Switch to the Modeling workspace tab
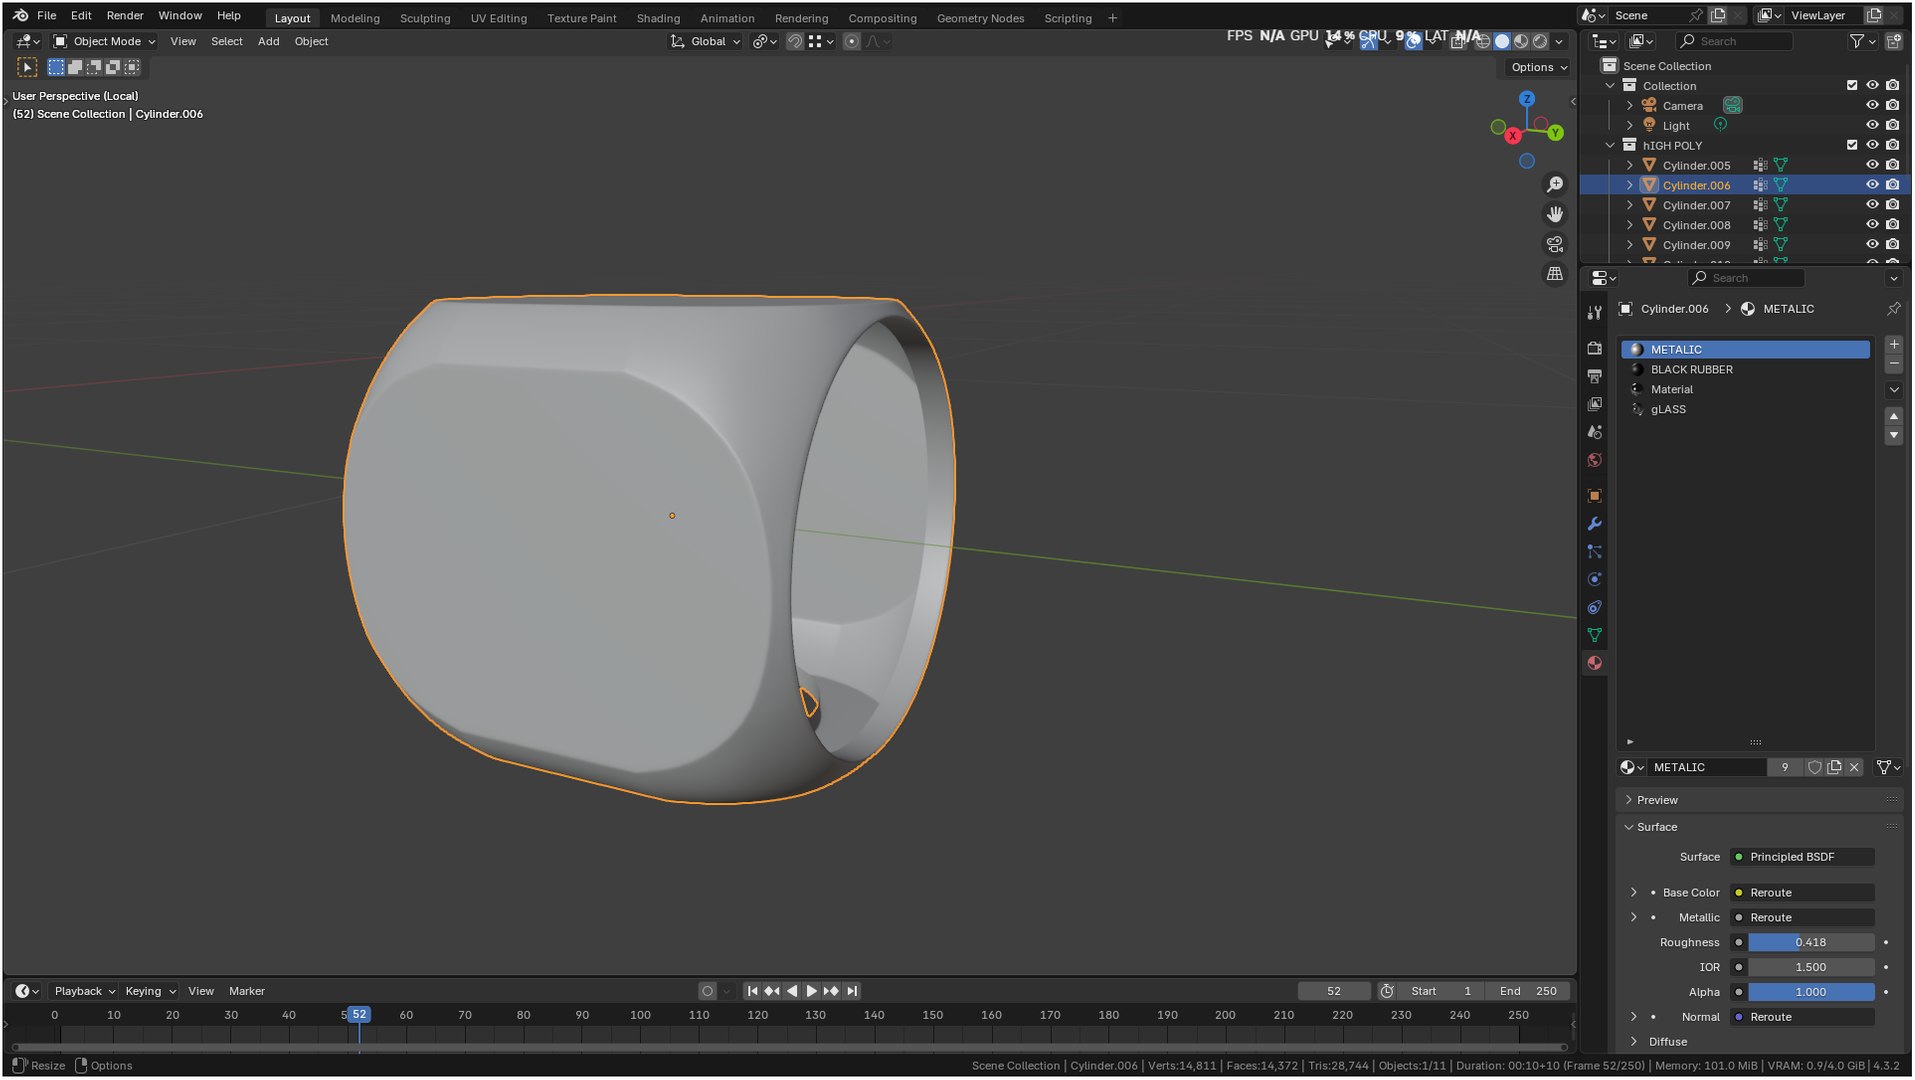Screen dimensions: 1915x1080 pyautogui.click(x=355, y=18)
